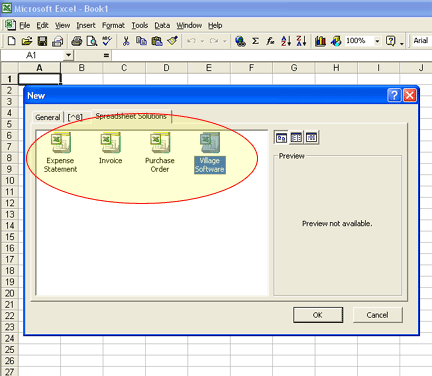The width and height of the screenshot is (432, 376).
Task: Select the Expense Statement template icon
Action: (x=61, y=143)
